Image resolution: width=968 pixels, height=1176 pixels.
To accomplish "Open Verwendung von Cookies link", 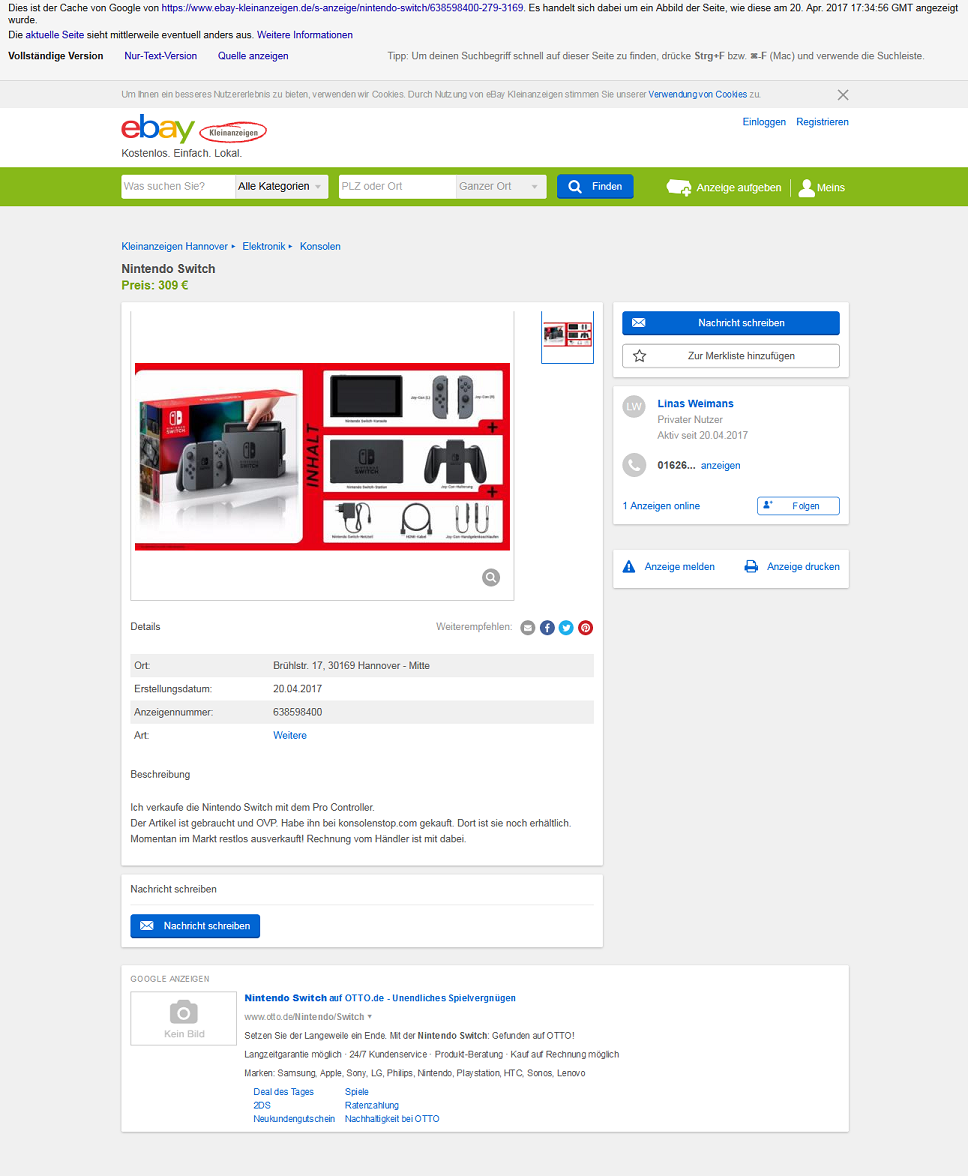I will pyautogui.click(x=697, y=94).
